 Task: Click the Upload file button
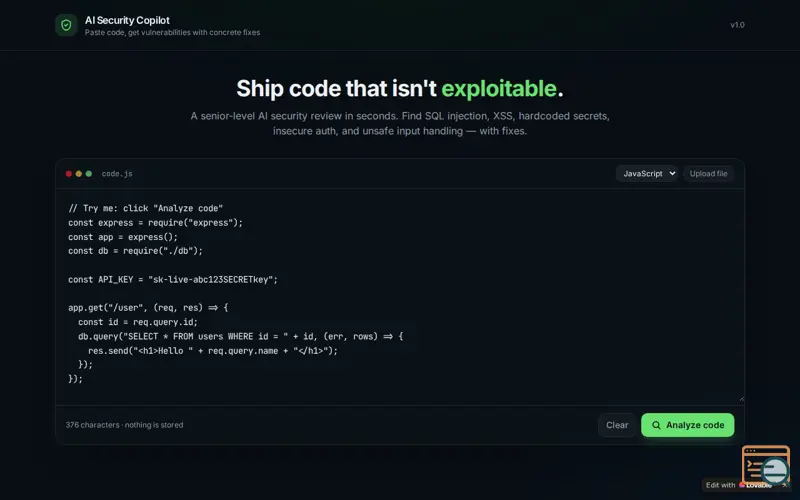pyautogui.click(x=708, y=173)
